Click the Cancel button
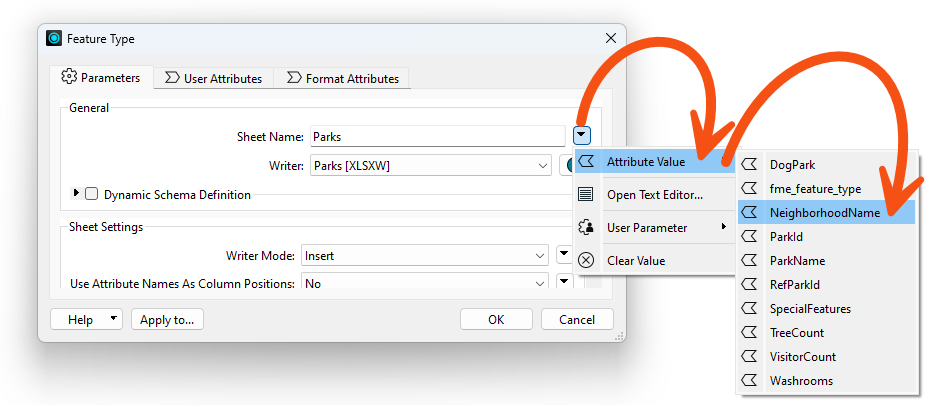930x405 pixels. tap(577, 320)
